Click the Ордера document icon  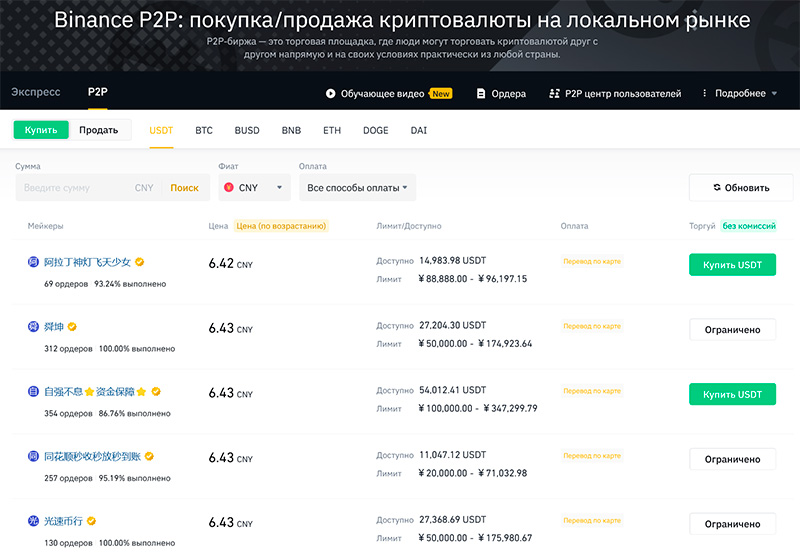(x=481, y=93)
